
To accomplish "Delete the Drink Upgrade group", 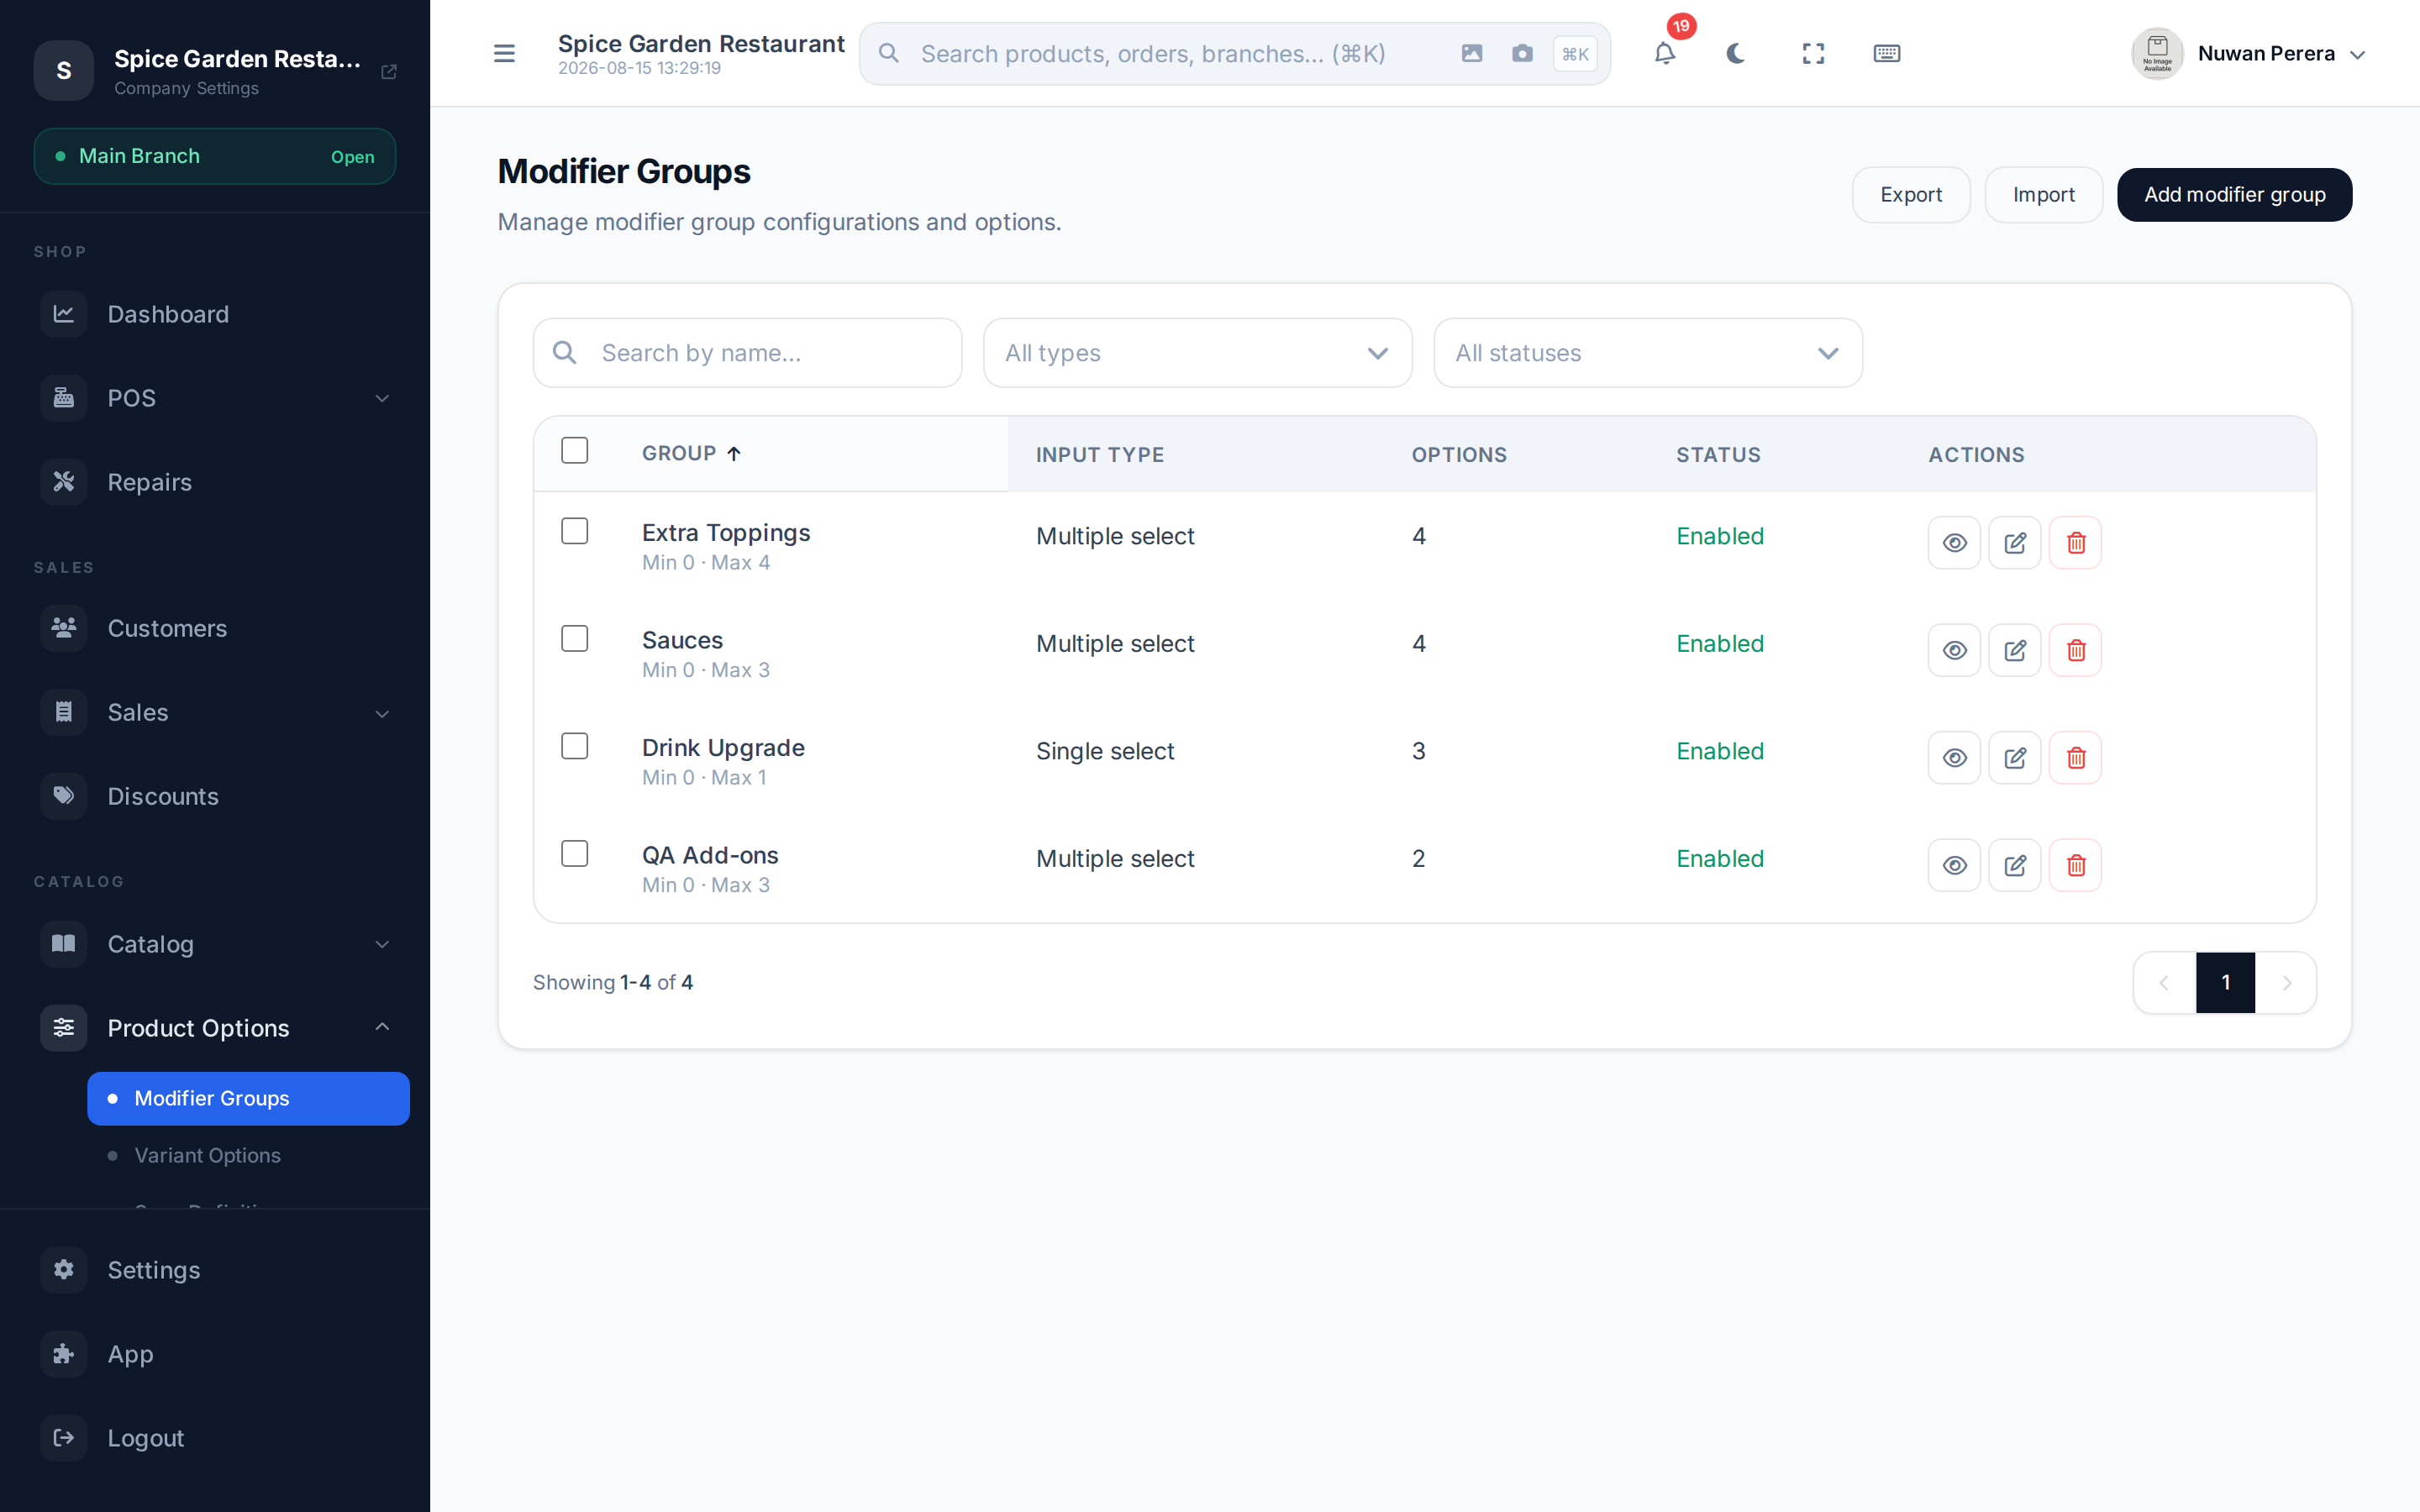I will click(x=2075, y=758).
